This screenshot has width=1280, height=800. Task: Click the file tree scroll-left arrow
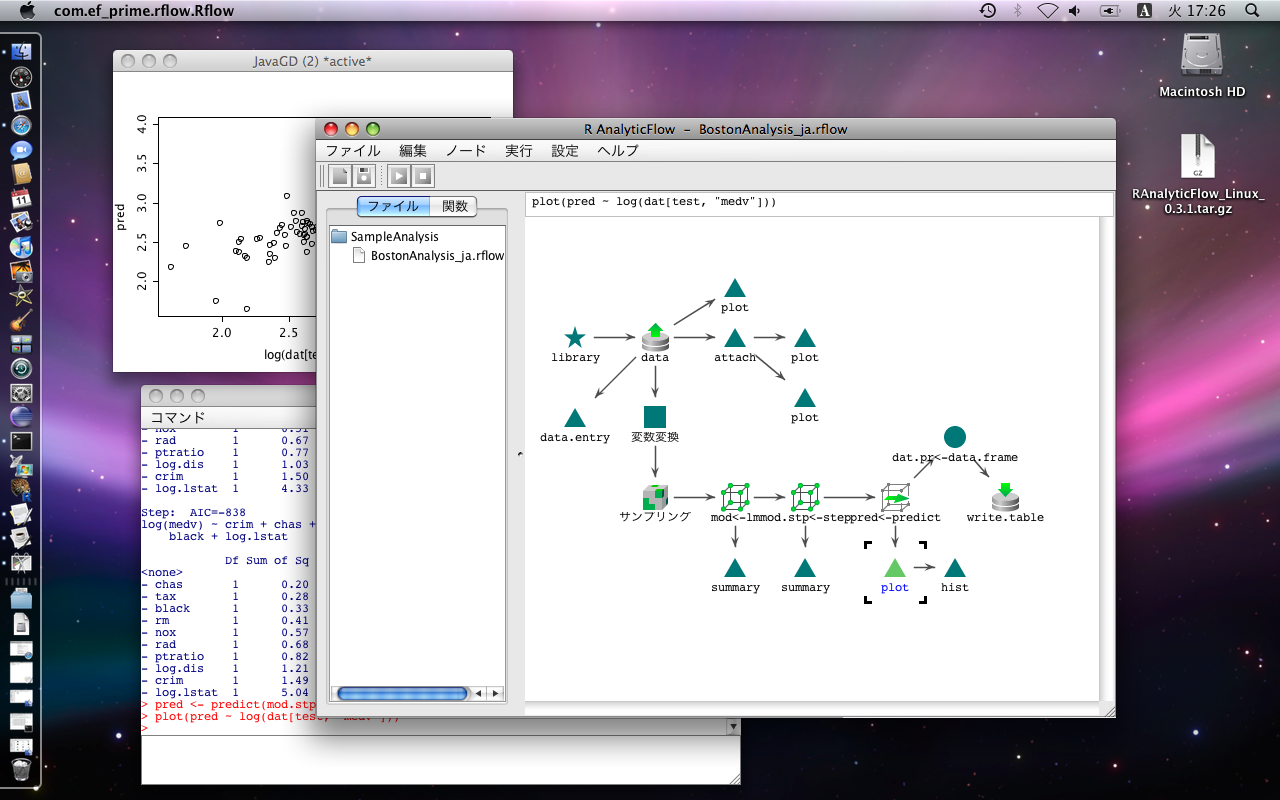[x=478, y=693]
